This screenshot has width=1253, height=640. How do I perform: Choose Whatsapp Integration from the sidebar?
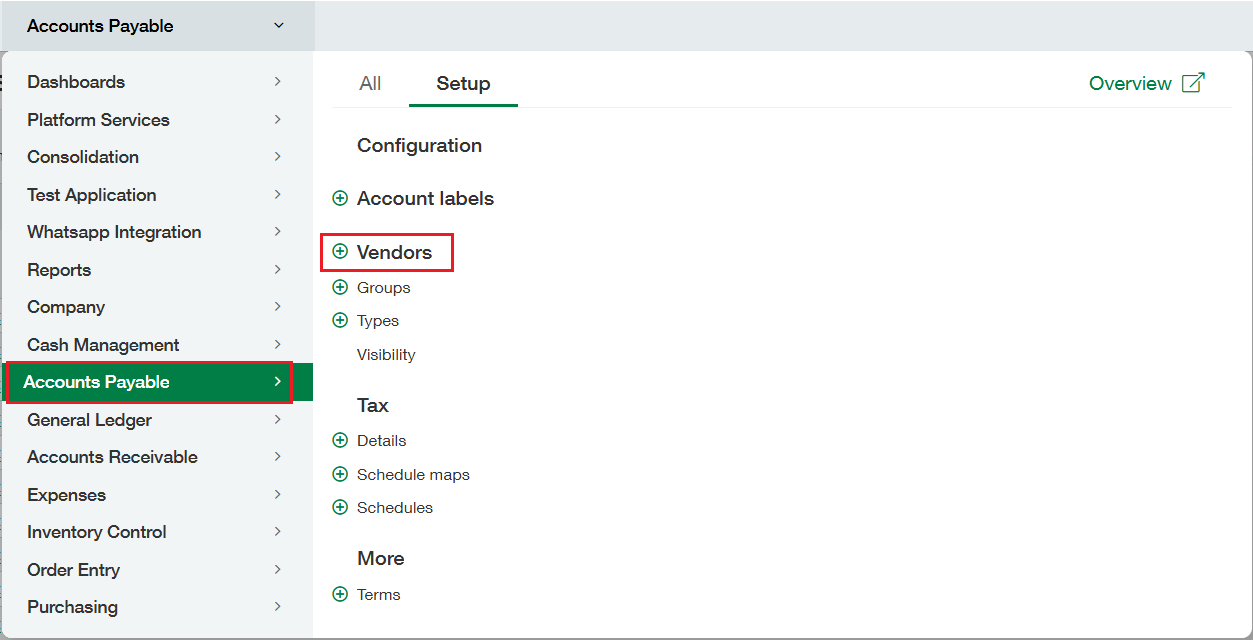pos(114,232)
